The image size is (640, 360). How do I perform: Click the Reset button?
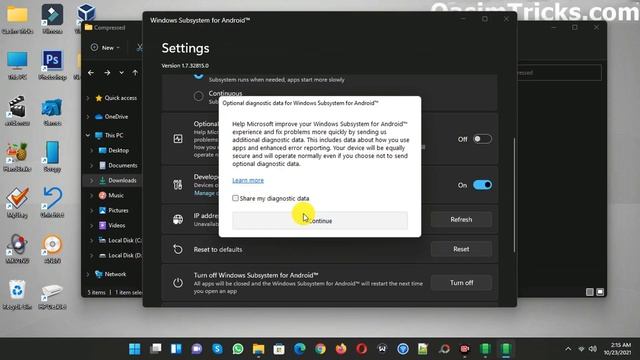(x=461, y=249)
